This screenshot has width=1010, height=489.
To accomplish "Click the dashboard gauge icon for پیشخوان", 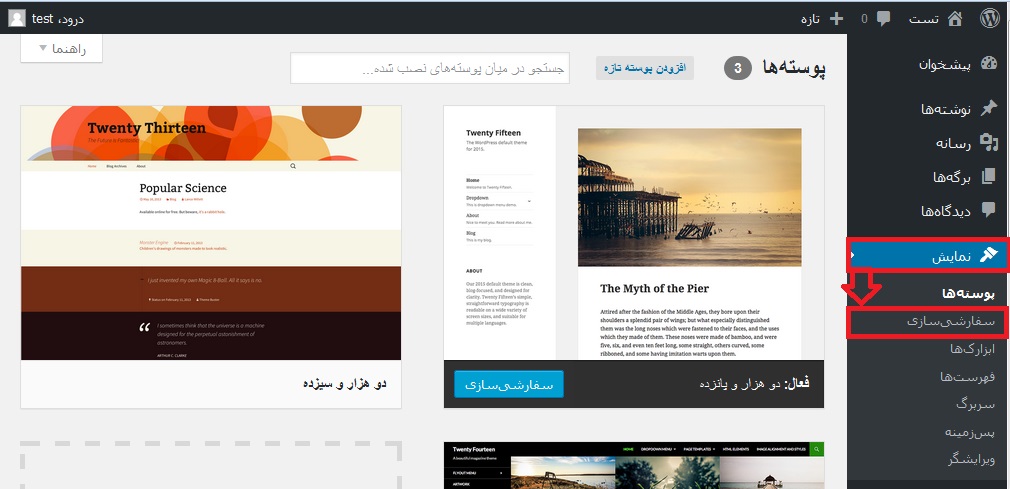I will coord(988,64).
